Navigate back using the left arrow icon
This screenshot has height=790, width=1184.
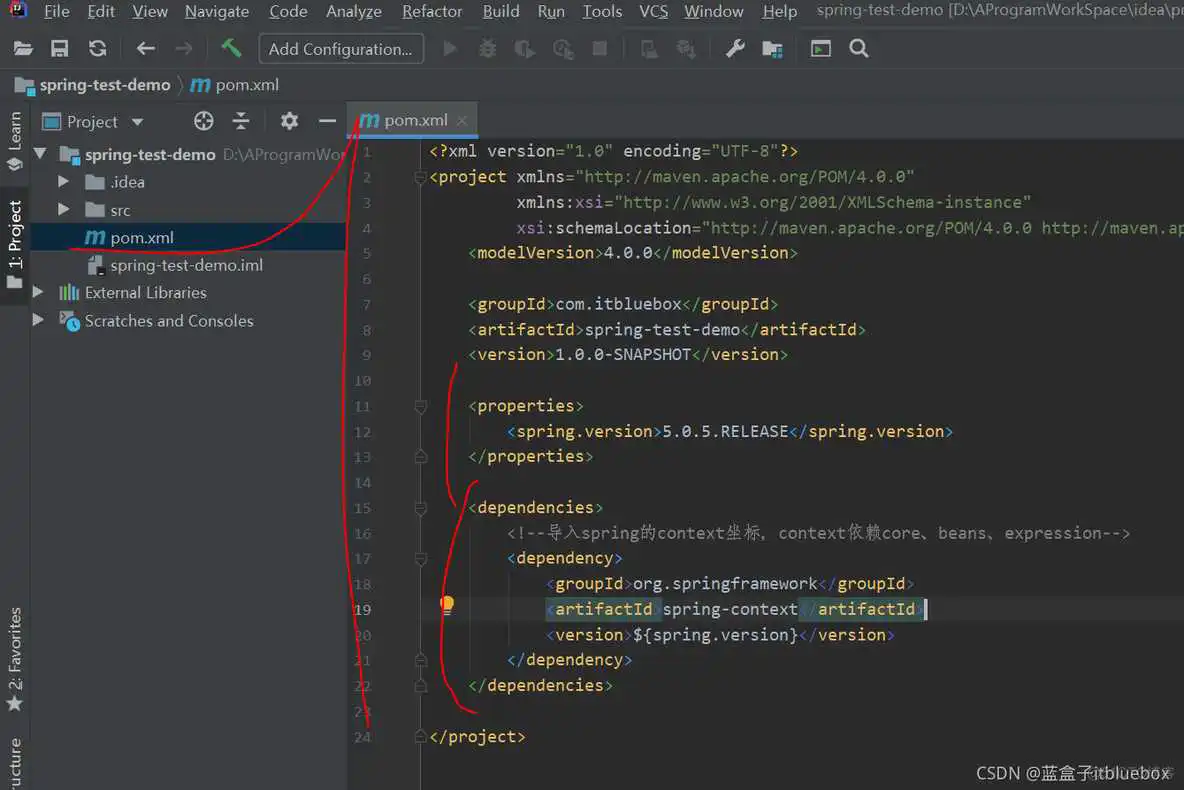(x=144, y=47)
